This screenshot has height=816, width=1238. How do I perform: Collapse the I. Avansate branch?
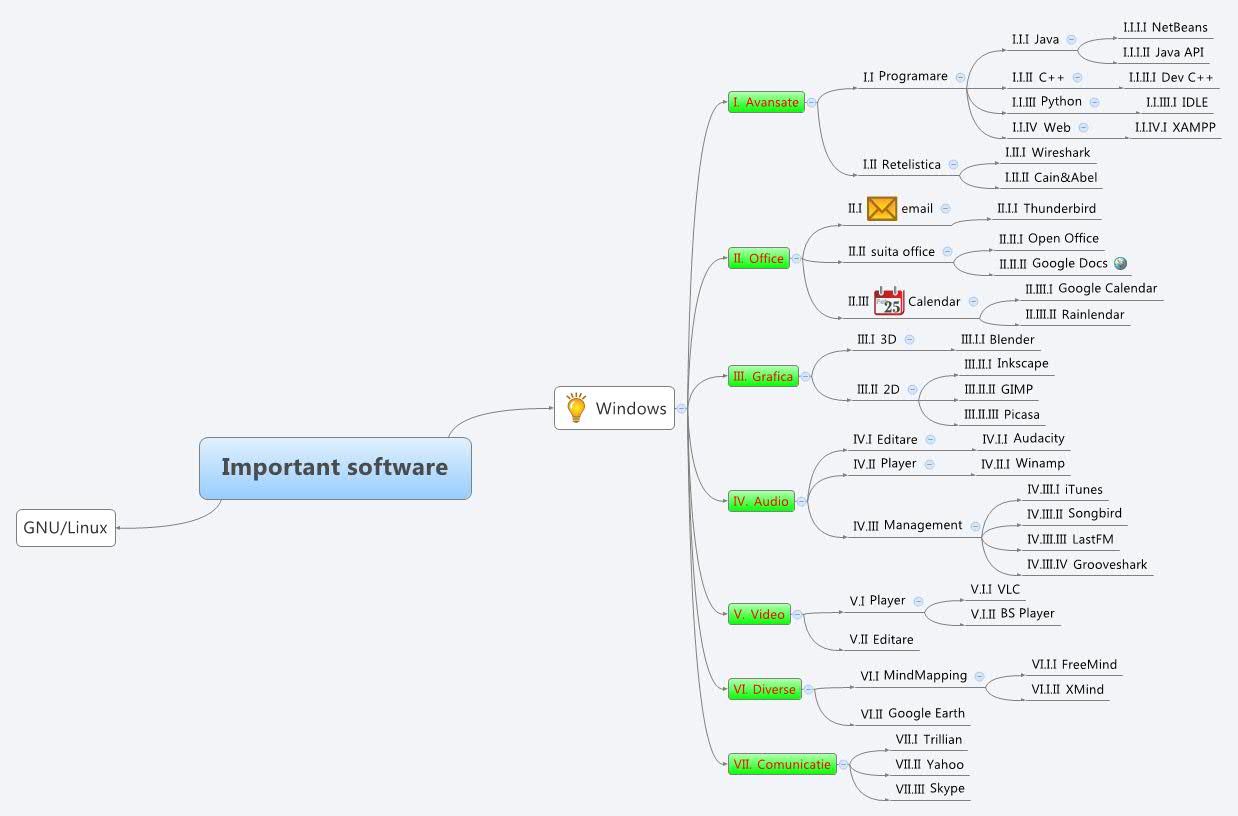tap(811, 102)
